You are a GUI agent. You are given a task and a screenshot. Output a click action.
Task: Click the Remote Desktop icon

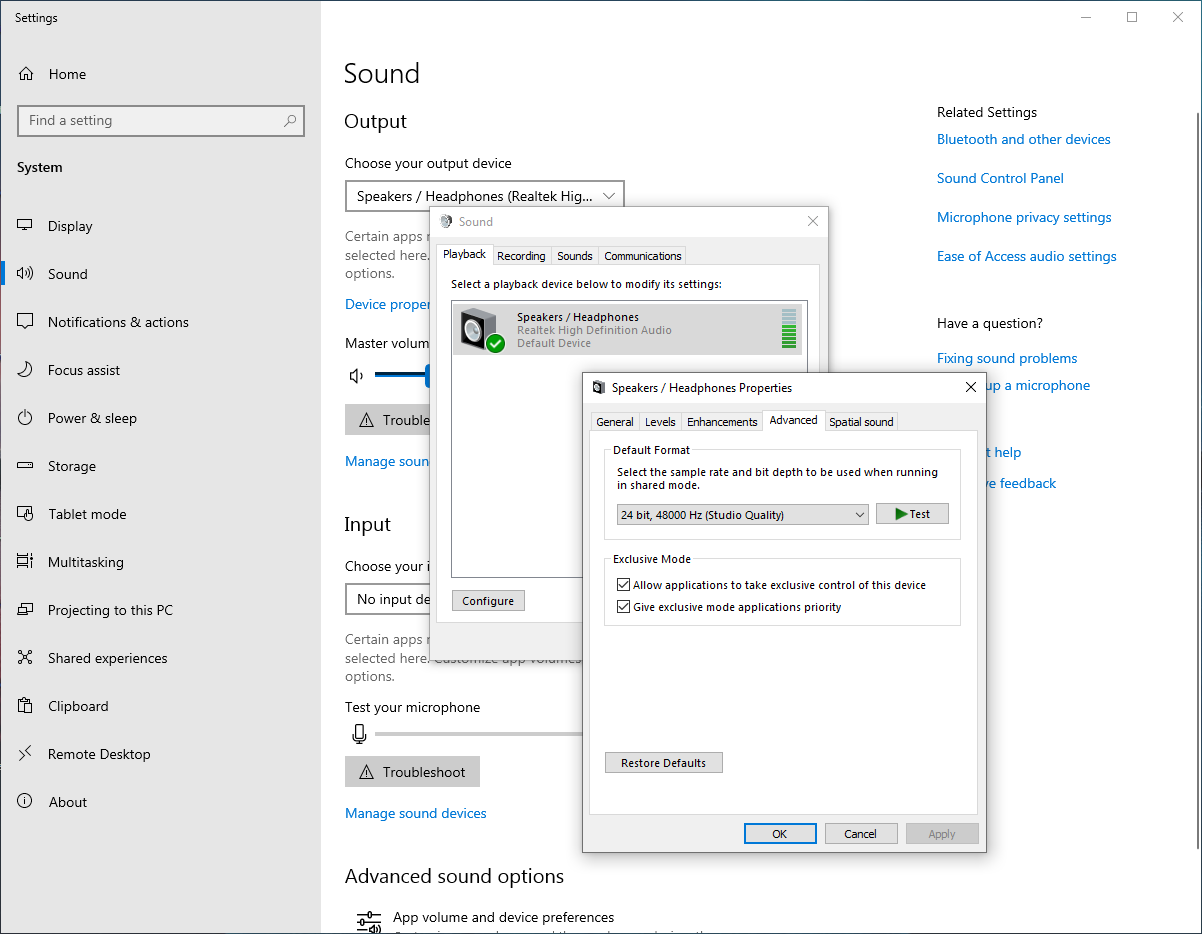click(26, 754)
